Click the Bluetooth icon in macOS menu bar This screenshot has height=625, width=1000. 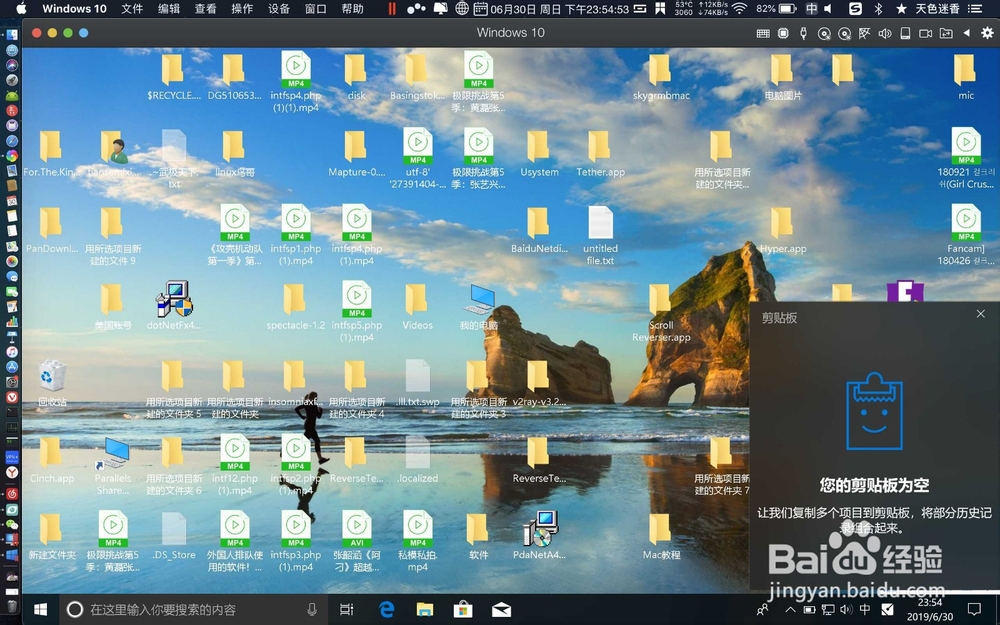(x=878, y=9)
